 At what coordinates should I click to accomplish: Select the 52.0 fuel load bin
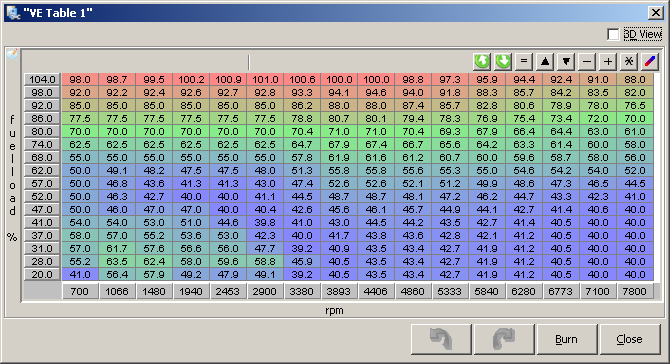tap(42, 197)
